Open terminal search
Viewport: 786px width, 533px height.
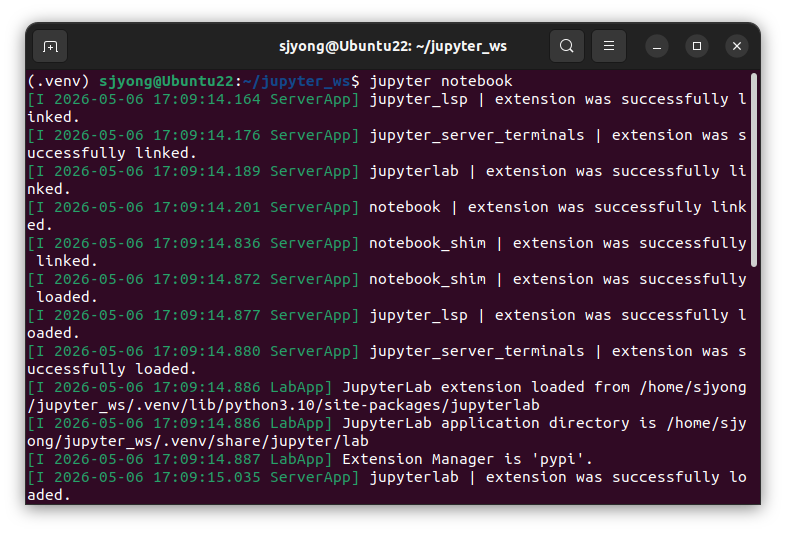[x=567, y=46]
